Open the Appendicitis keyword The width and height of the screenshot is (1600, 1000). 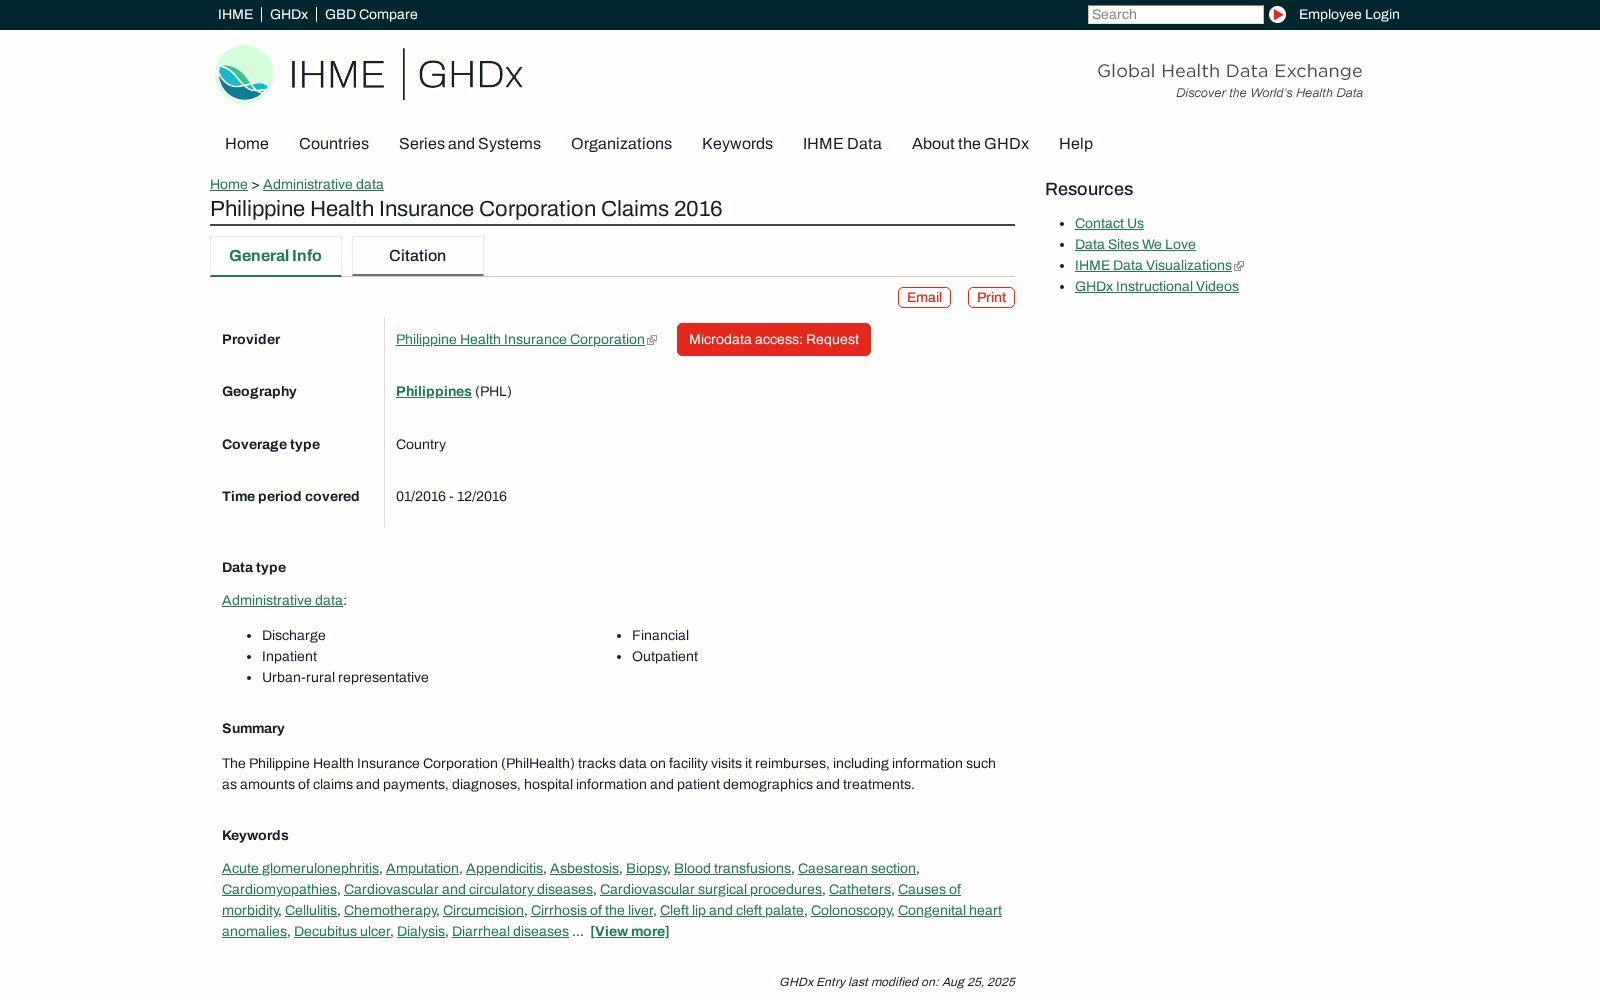point(504,869)
